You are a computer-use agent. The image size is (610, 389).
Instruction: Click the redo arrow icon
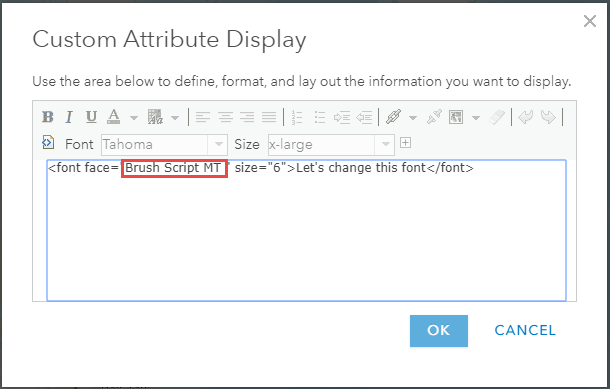pos(548,117)
